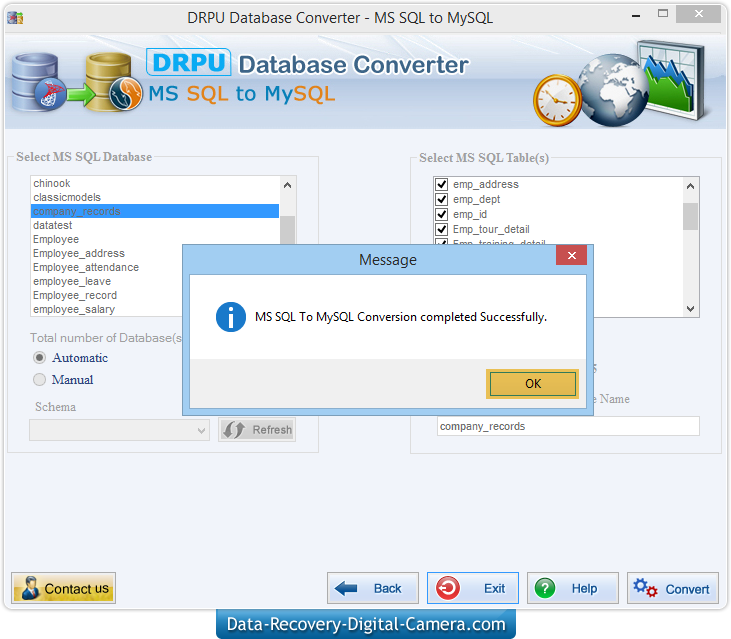Click the green question mark Help icon

(545, 588)
